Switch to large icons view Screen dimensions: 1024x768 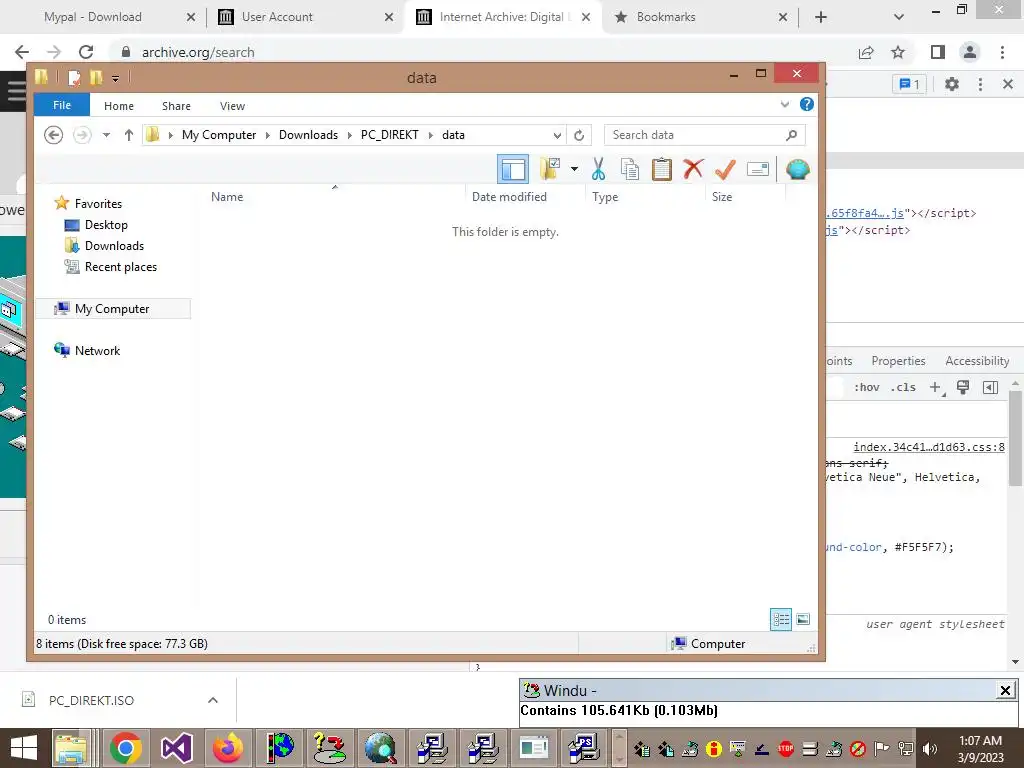click(803, 619)
